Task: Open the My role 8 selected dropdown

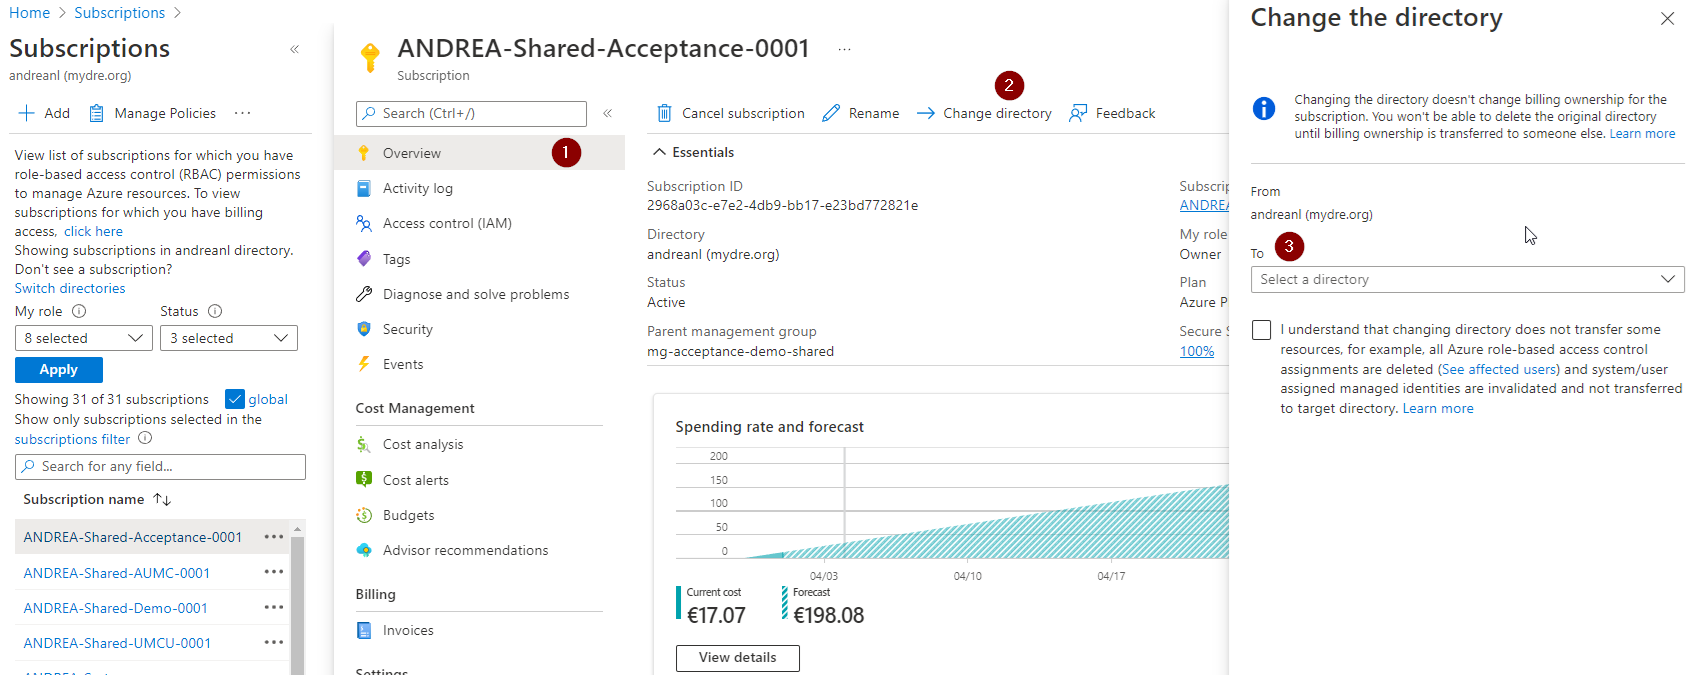Action: pyautogui.click(x=84, y=338)
